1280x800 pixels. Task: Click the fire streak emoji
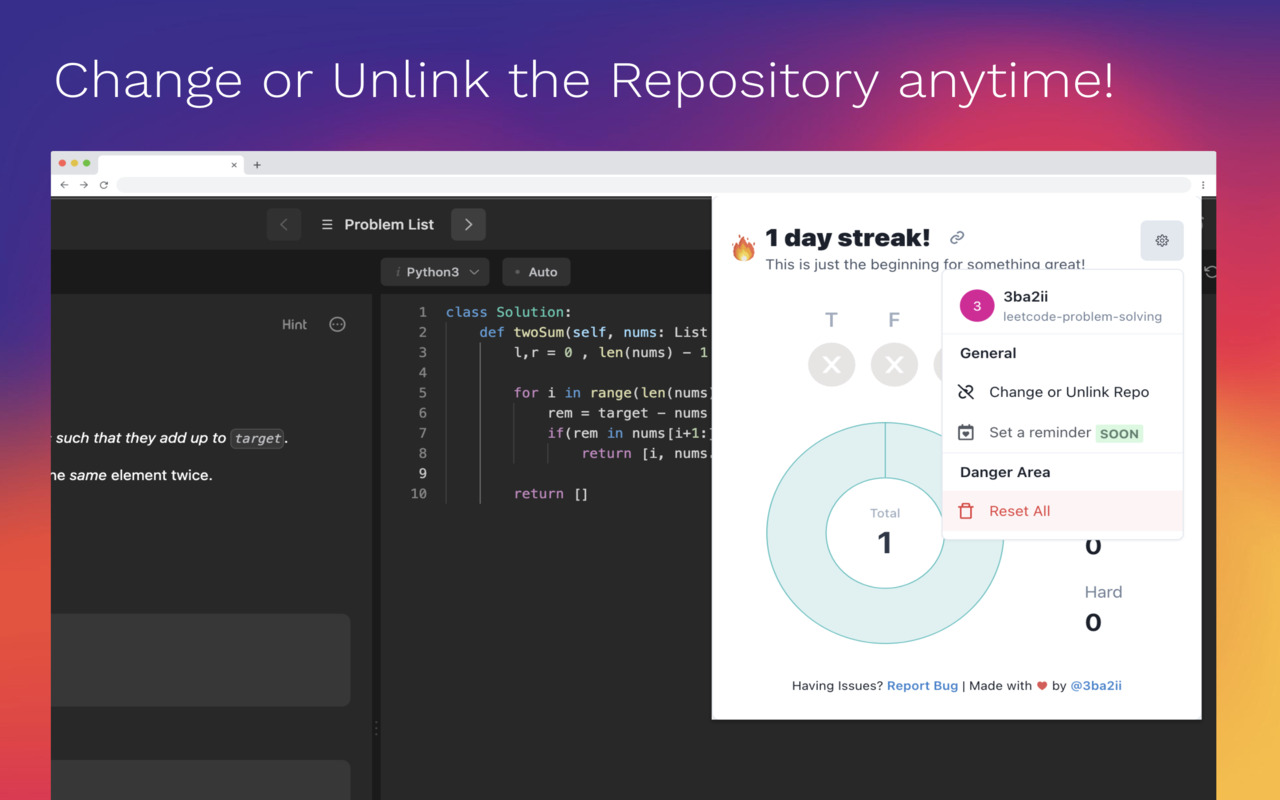742,243
